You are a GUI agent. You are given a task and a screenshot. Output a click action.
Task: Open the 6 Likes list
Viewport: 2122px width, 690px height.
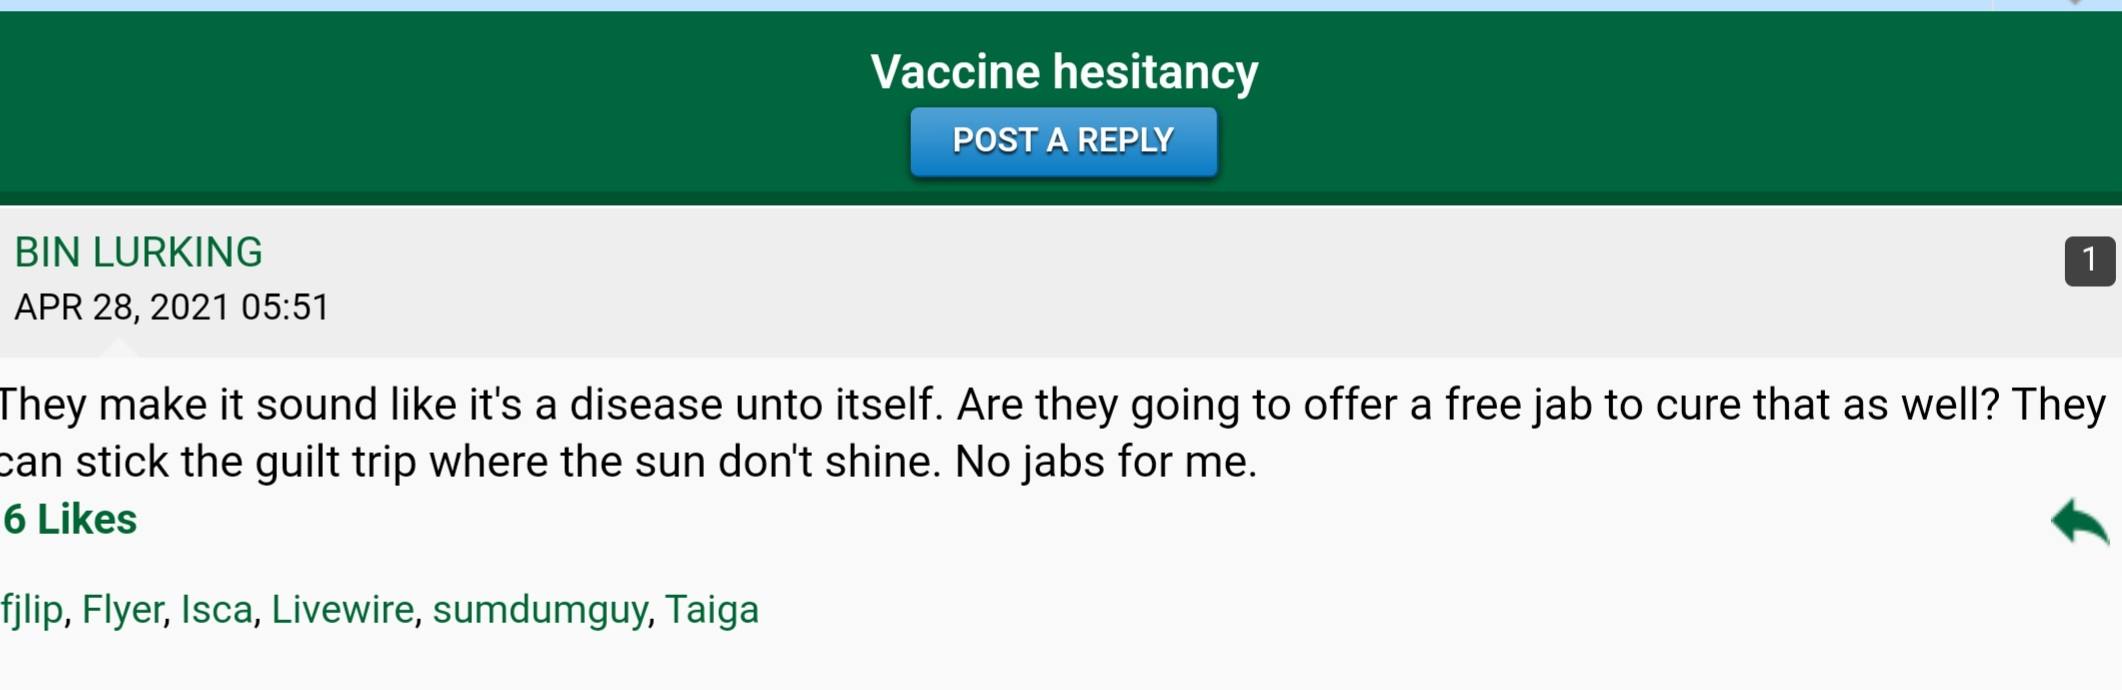69,520
